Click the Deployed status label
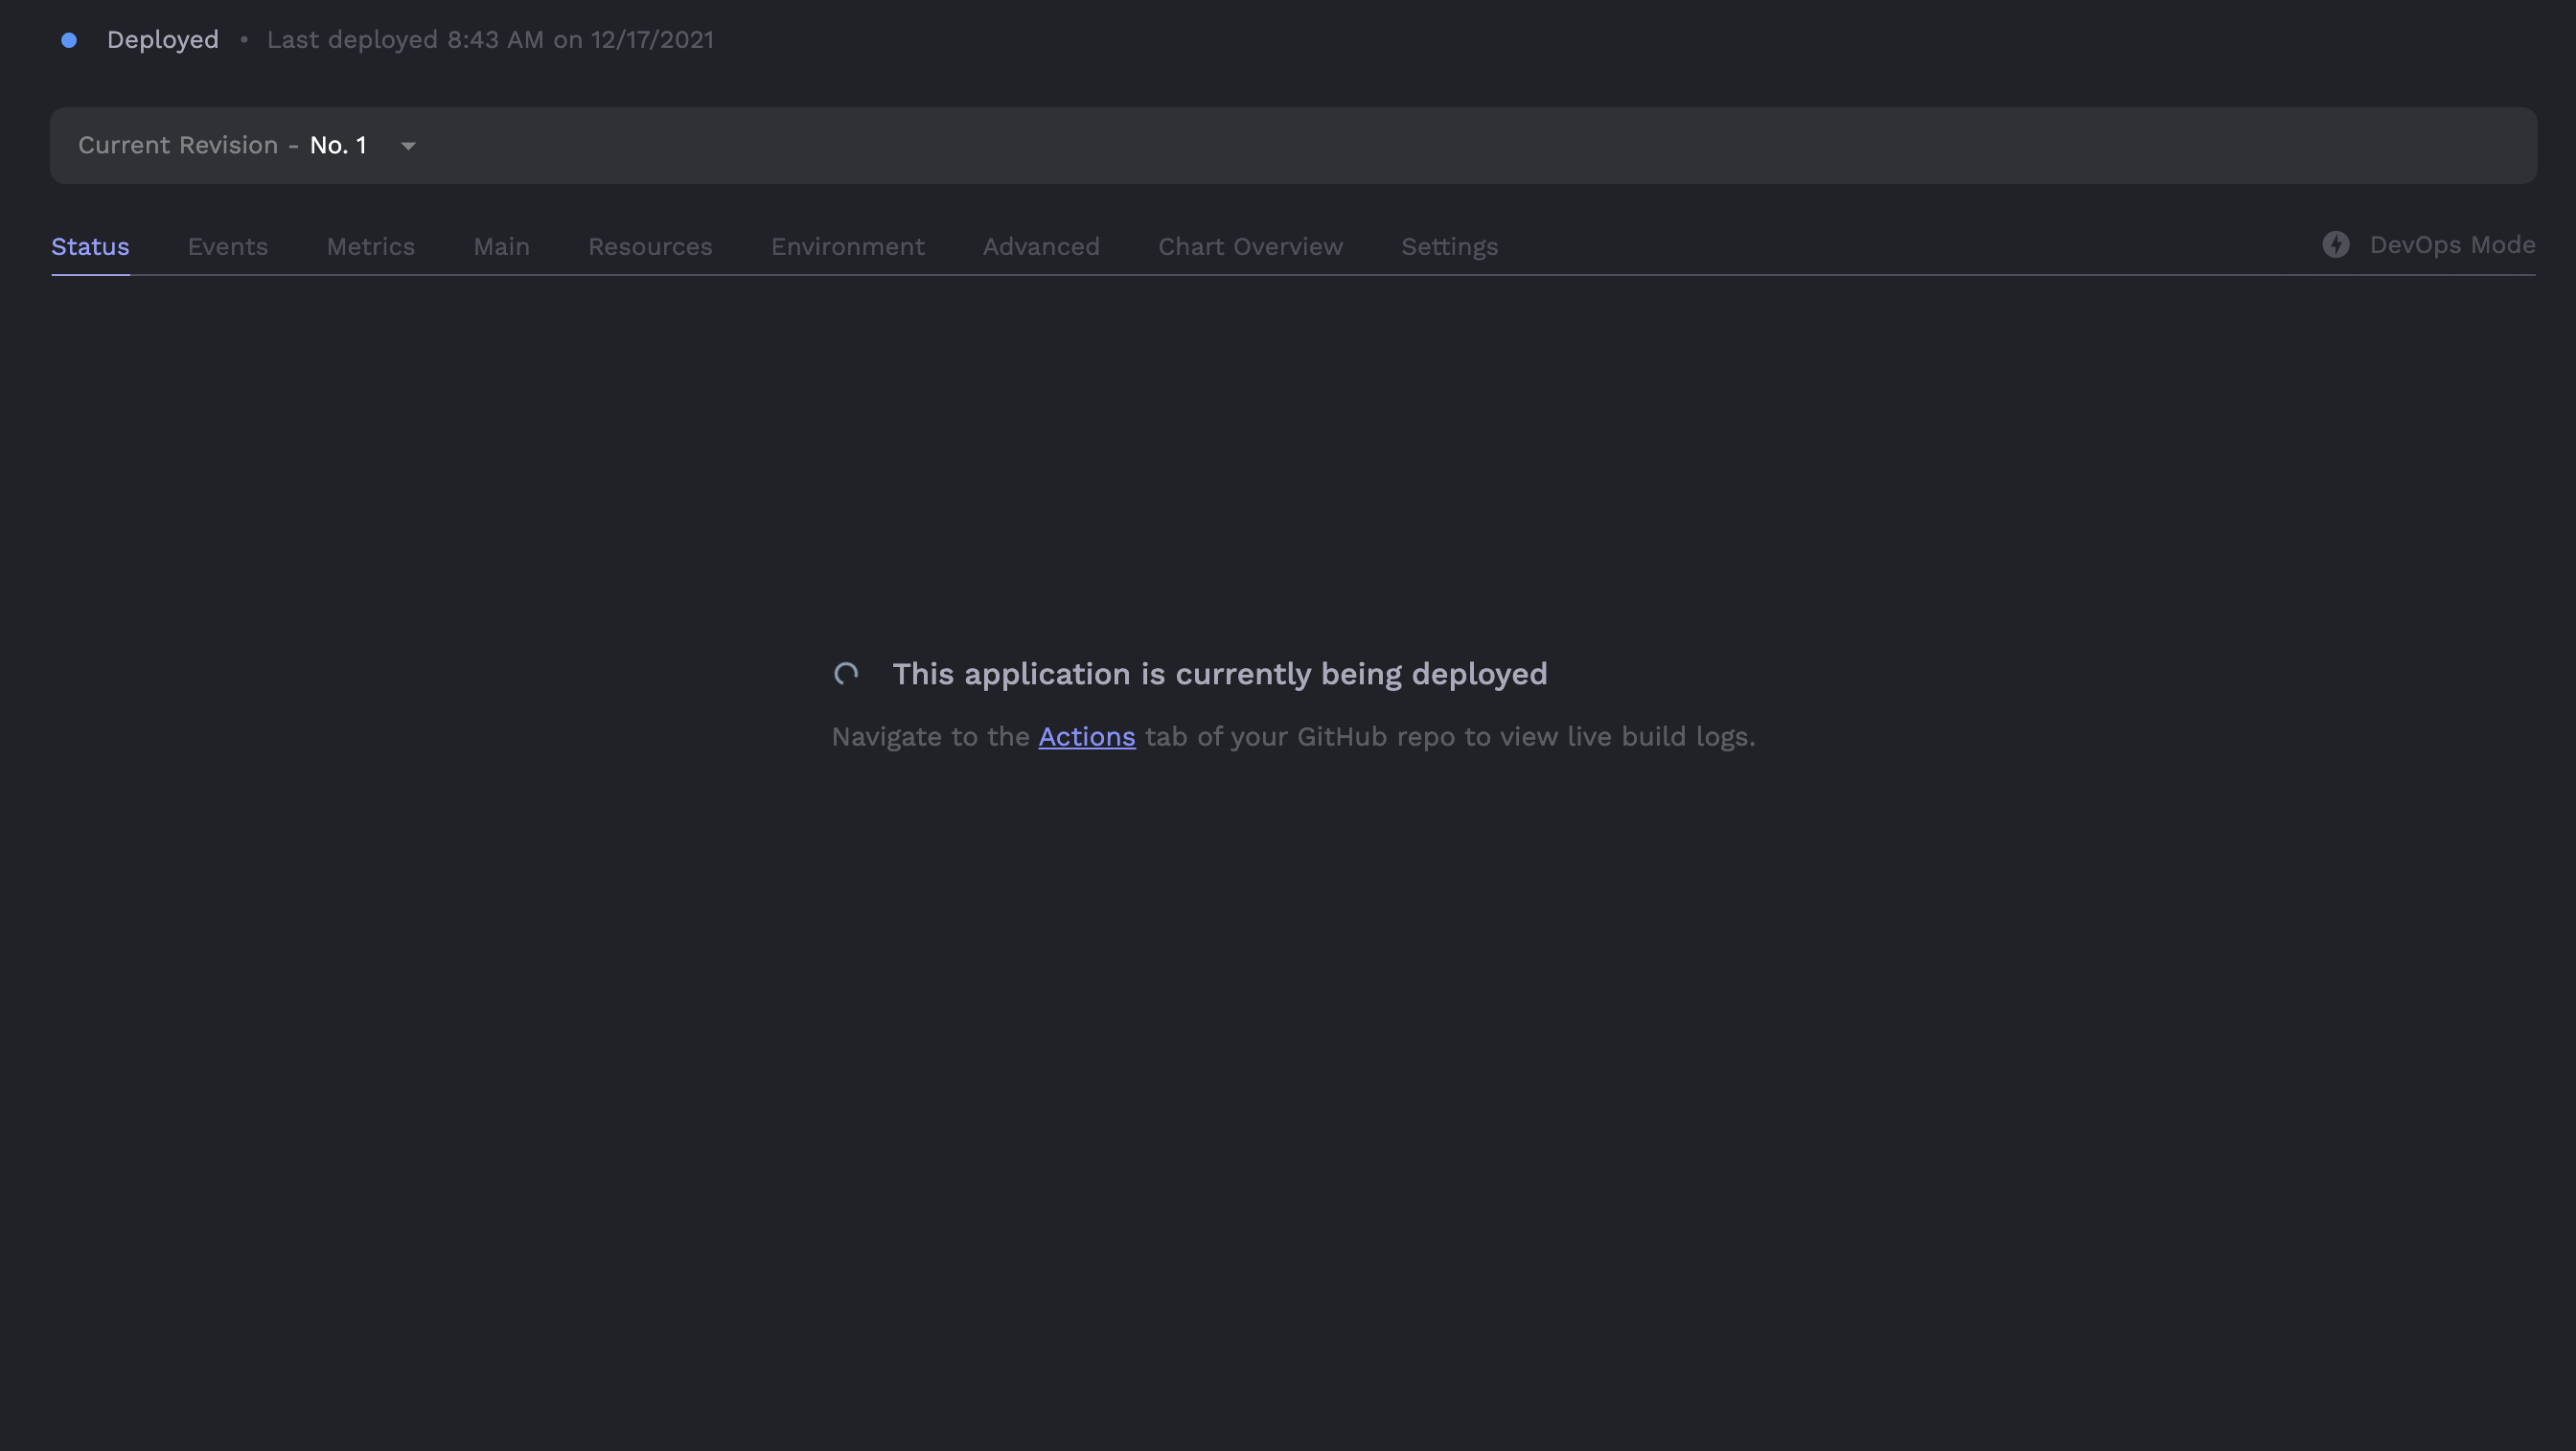The width and height of the screenshot is (2576, 1451). coord(163,40)
